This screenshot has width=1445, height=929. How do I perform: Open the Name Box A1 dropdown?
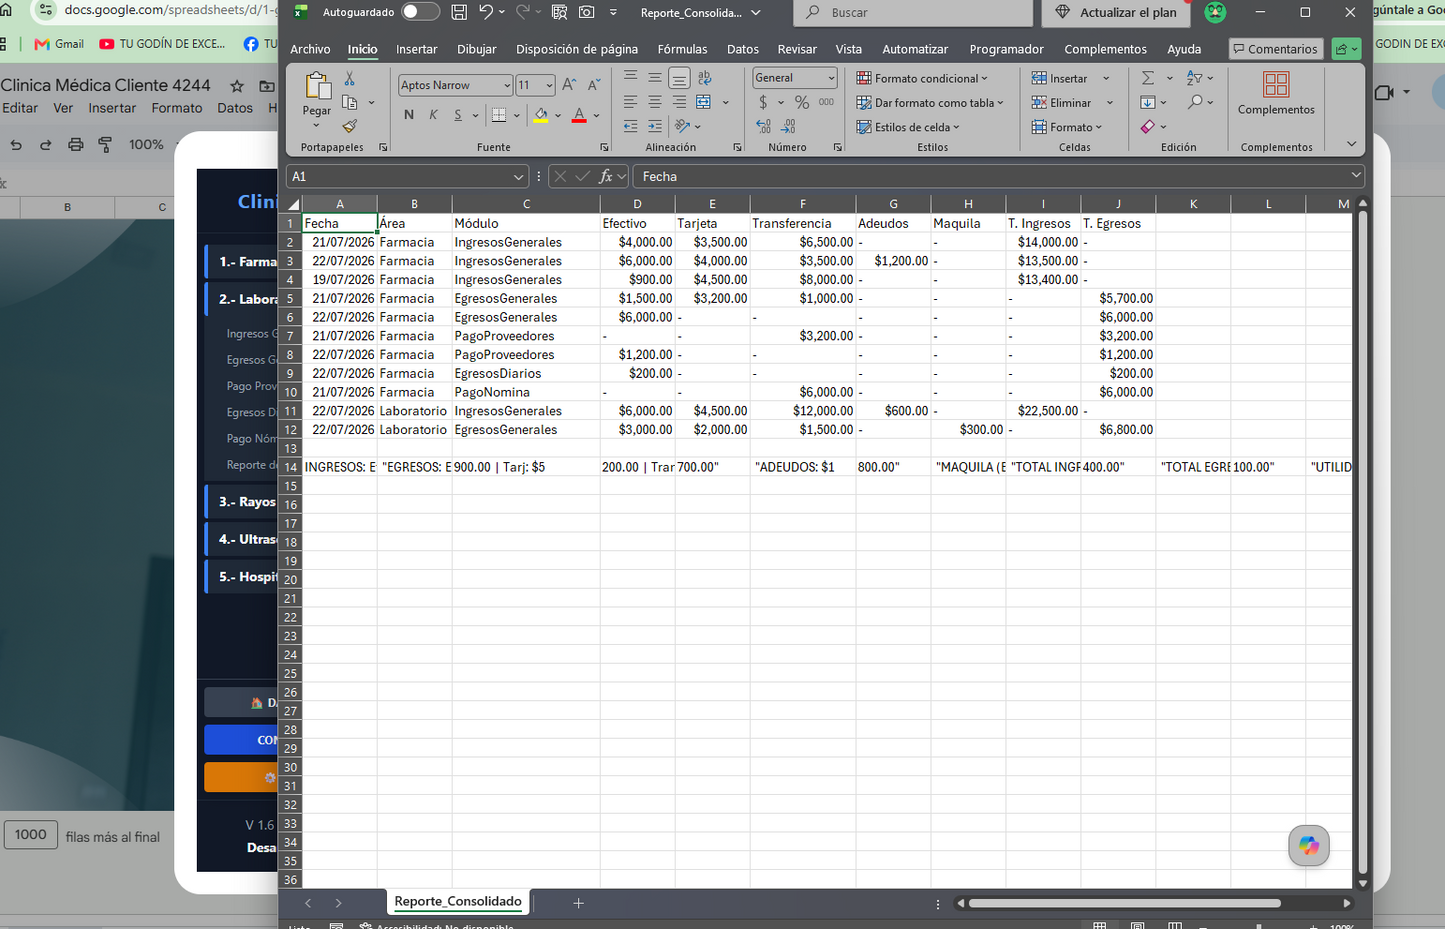(518, 176)
